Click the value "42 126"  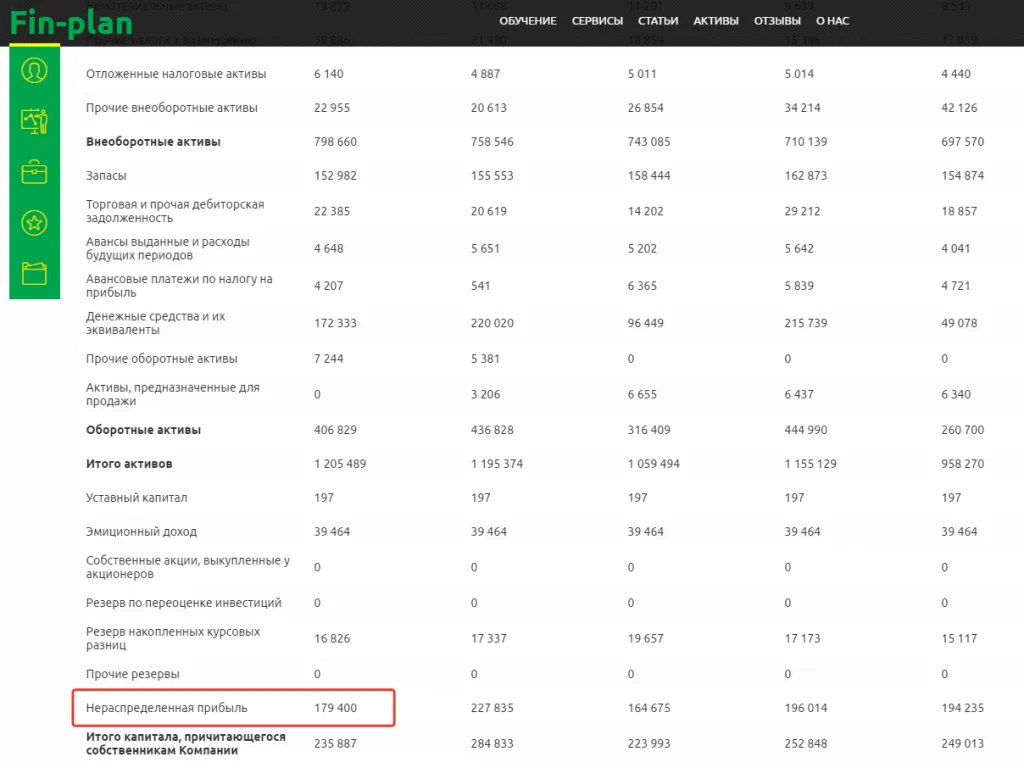[x=959, y=108]
